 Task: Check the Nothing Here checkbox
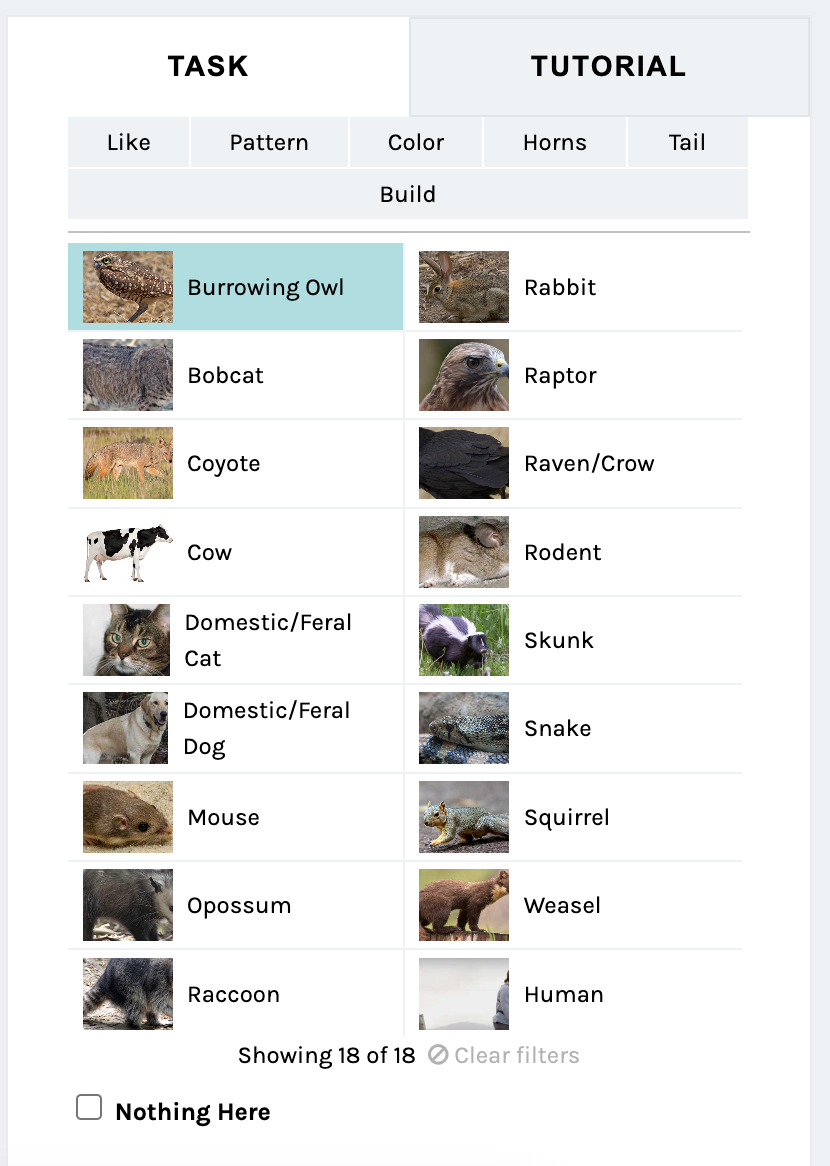pyautogui.click(x=89, y=1107)
